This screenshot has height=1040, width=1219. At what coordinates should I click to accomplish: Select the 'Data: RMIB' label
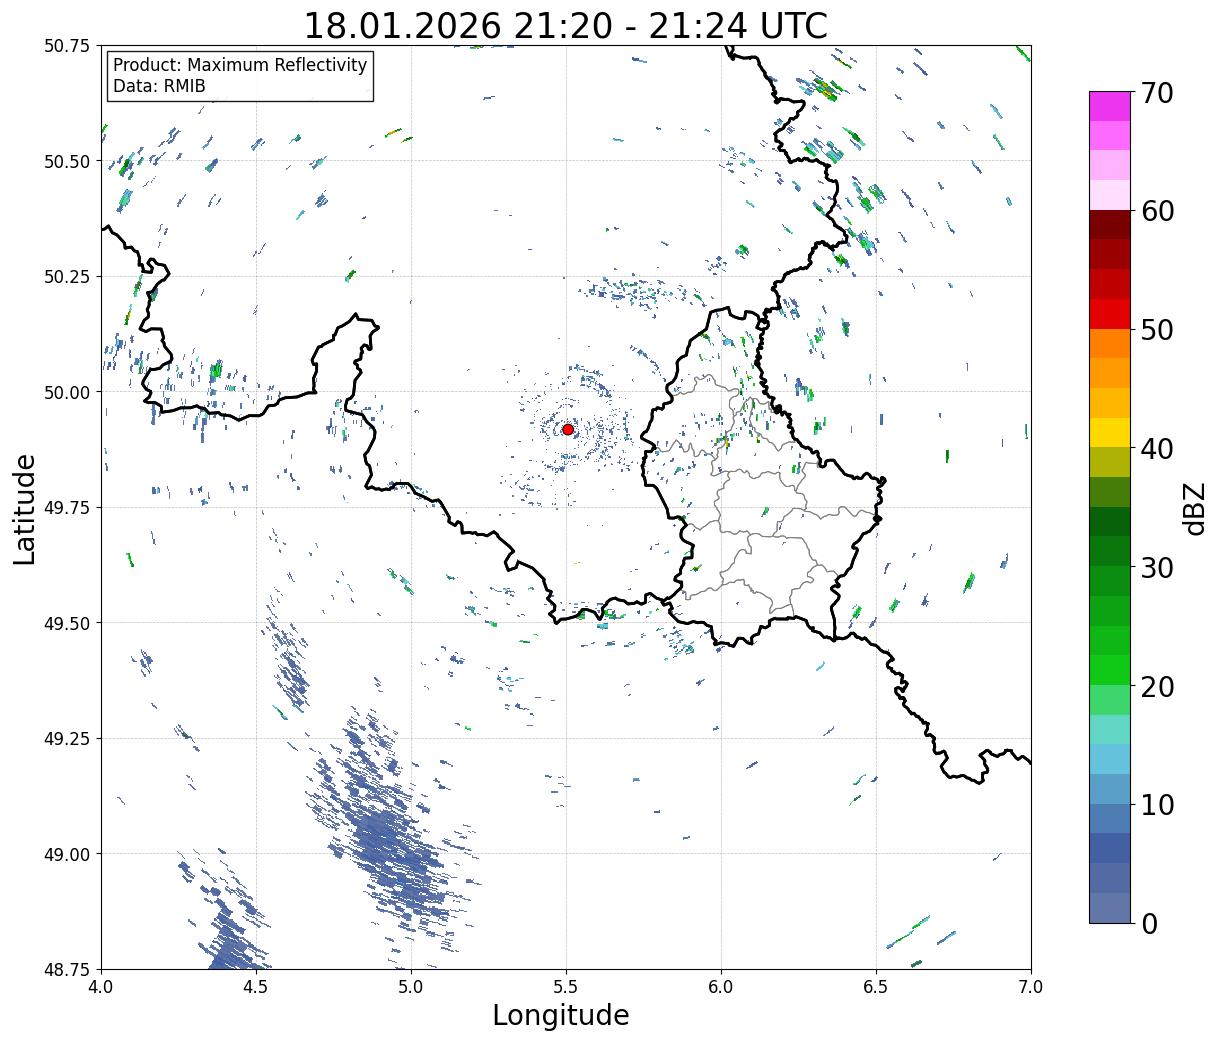tap(159, 86)
